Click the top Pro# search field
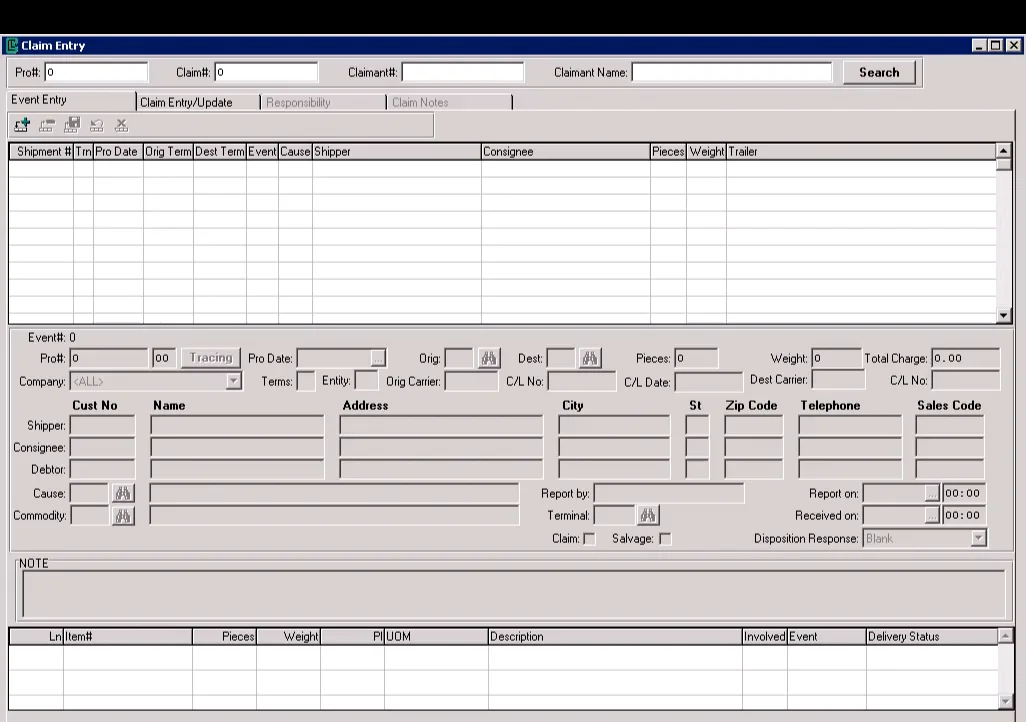This screenshot has width=1026, height=722. (96, 72)
